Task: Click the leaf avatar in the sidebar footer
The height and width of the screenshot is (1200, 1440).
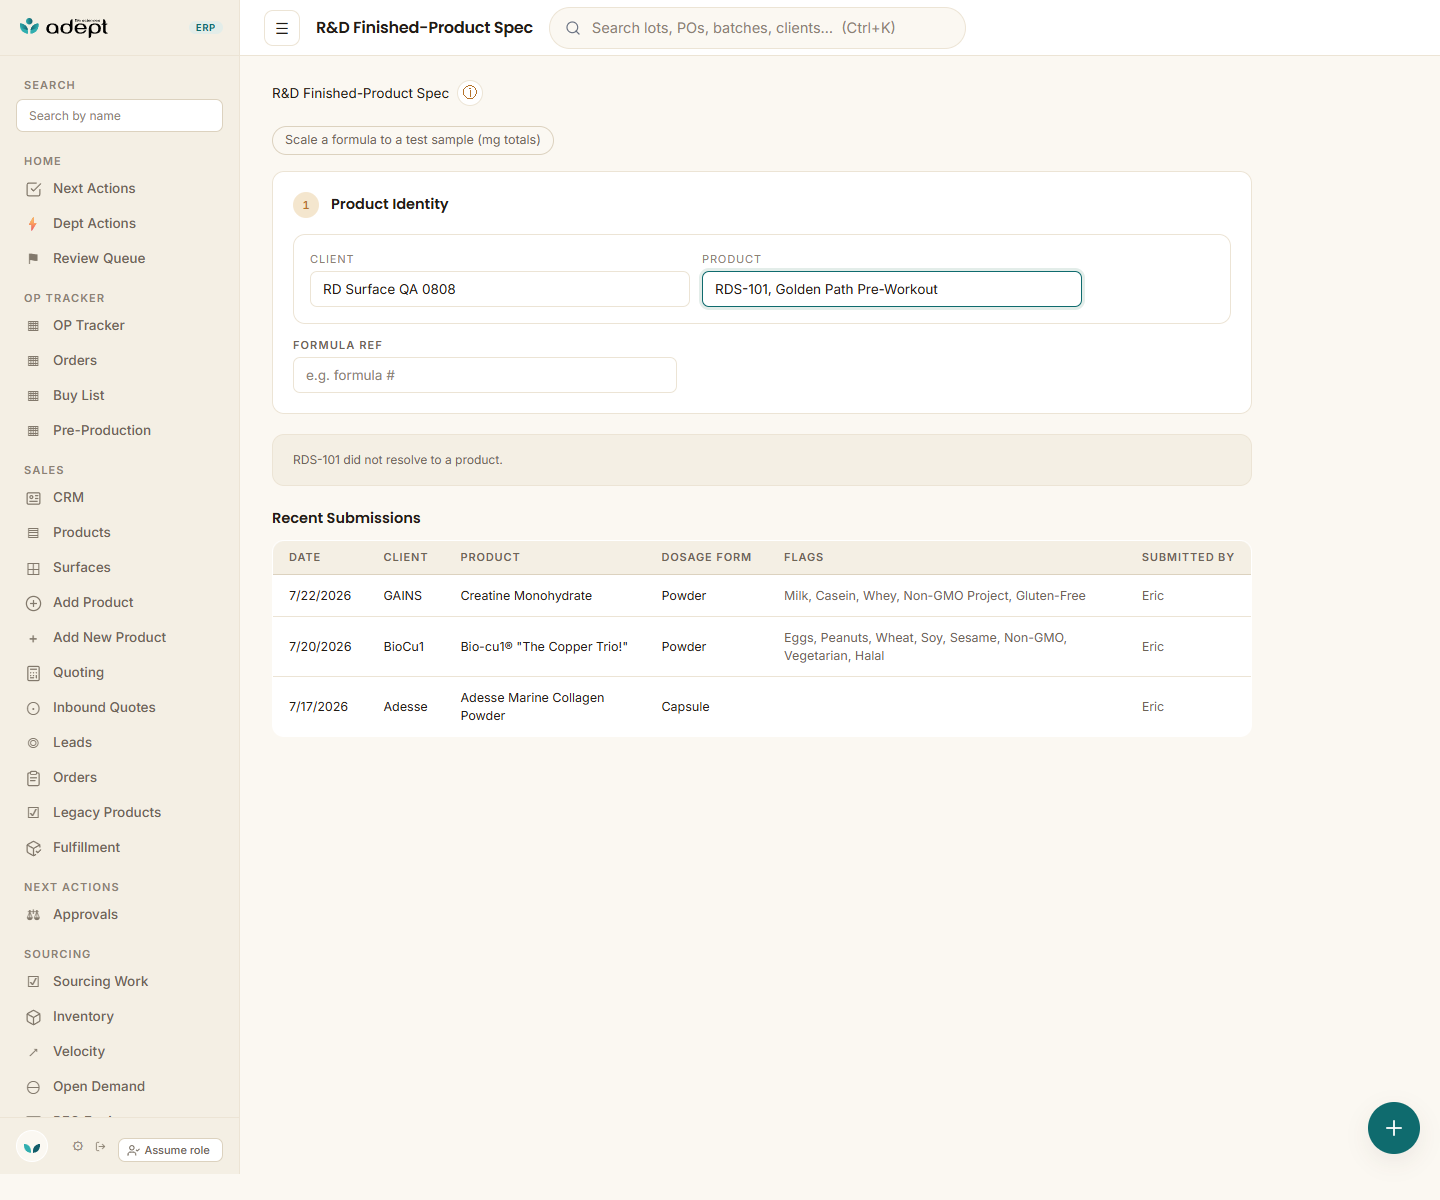Action: click(x=32, y=1147)
